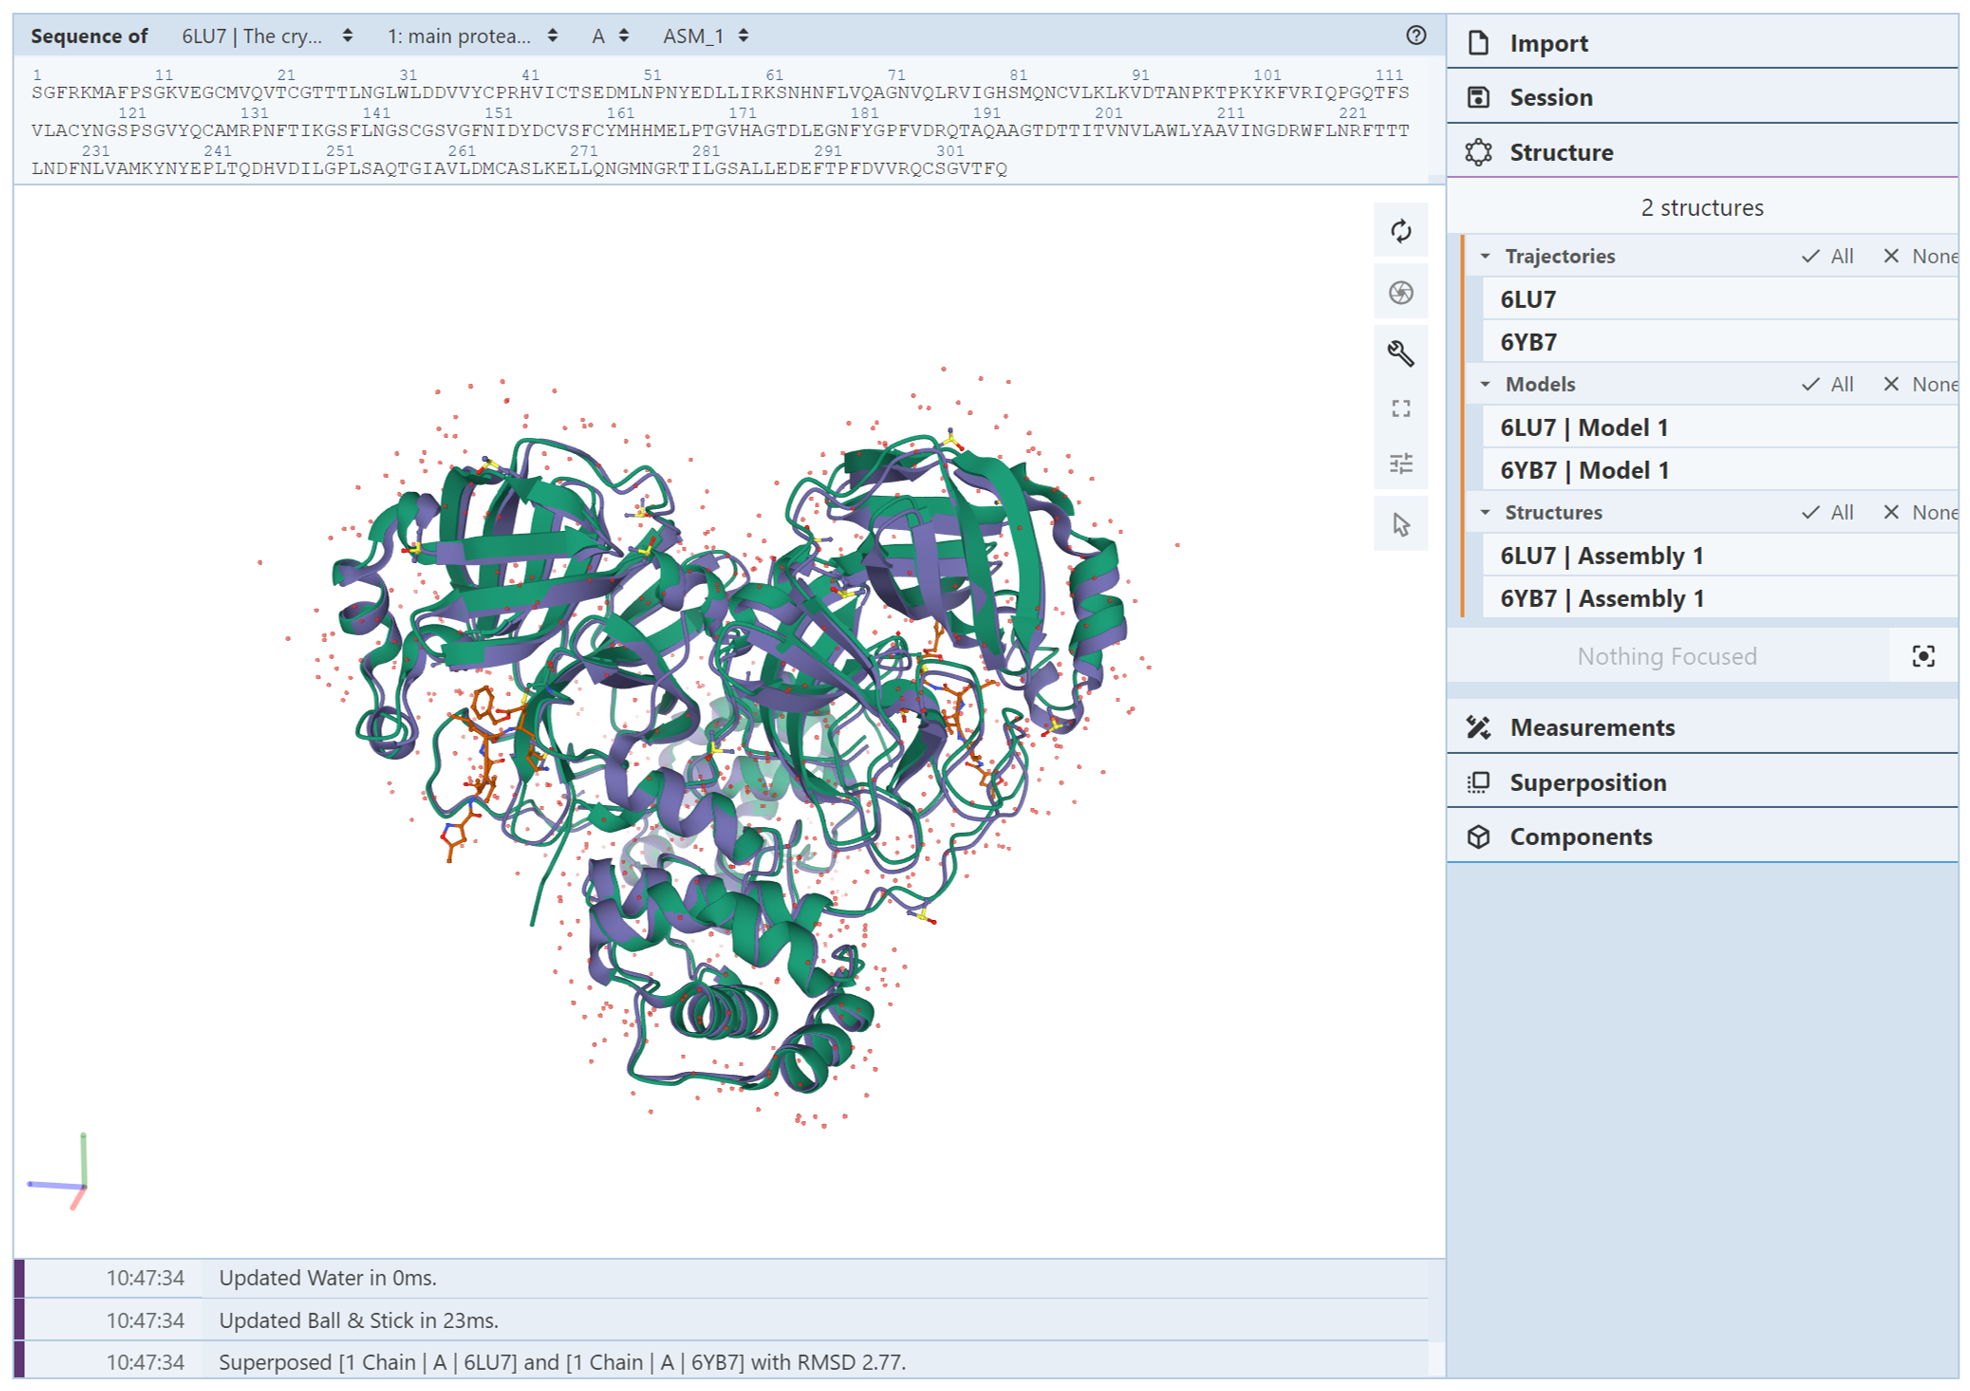
Task: Click the focus target icon beside Nothing Focused
Action: [1922, 656]
